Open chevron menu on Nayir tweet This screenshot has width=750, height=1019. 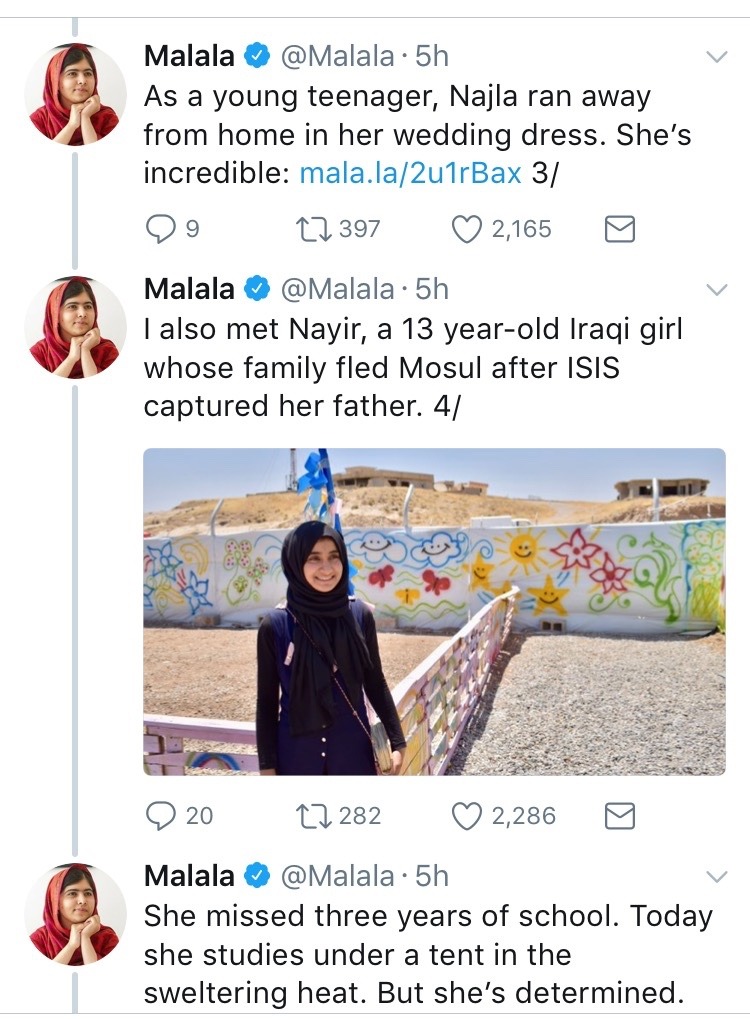tap(717, 290)
